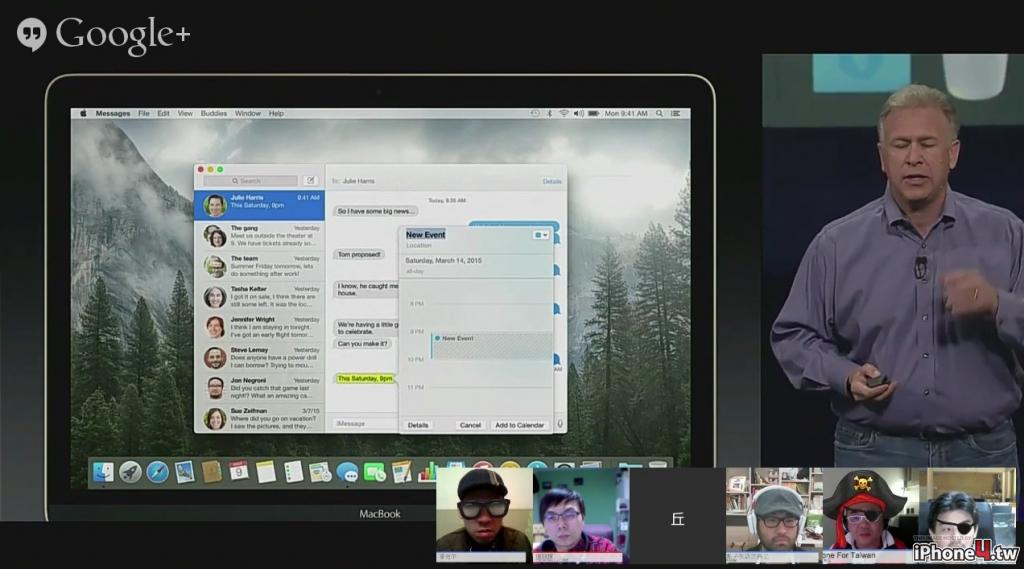The image size is (1024, 569).
Task: Select participant wearing black cap and glasses
Action: 484,515
